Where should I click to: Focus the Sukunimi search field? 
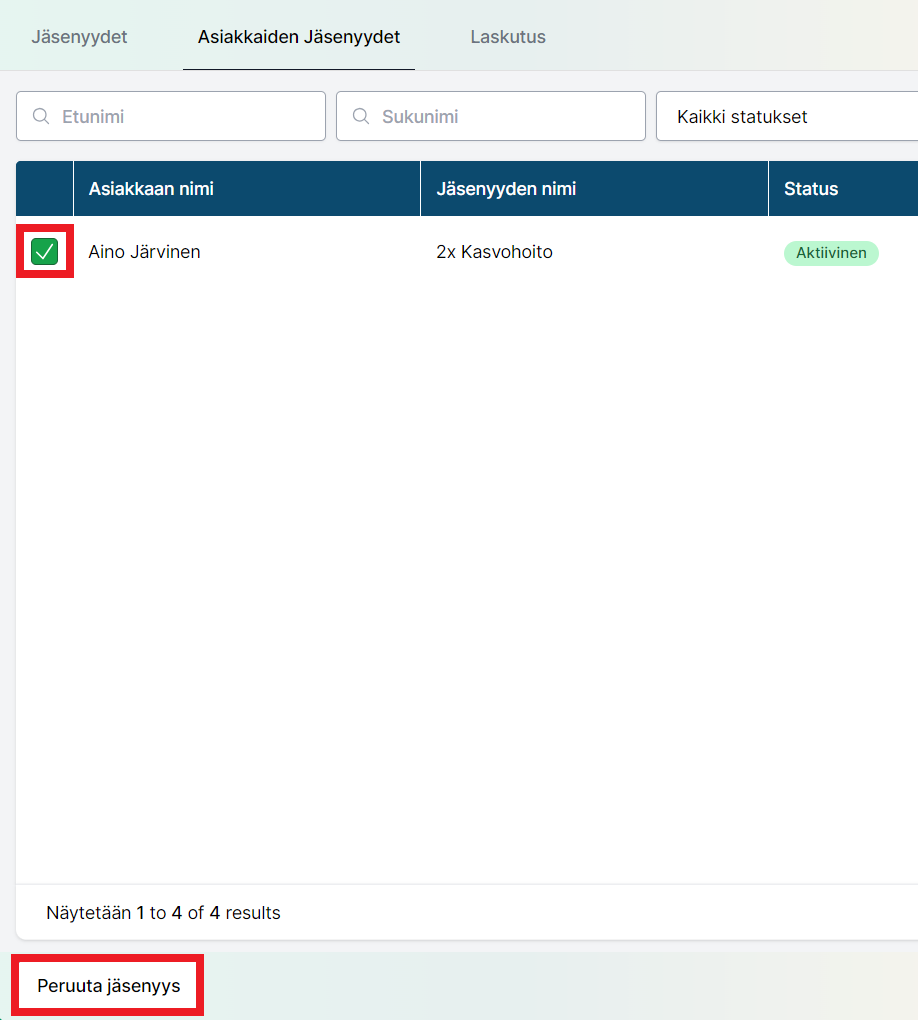[x=505, y=117]
